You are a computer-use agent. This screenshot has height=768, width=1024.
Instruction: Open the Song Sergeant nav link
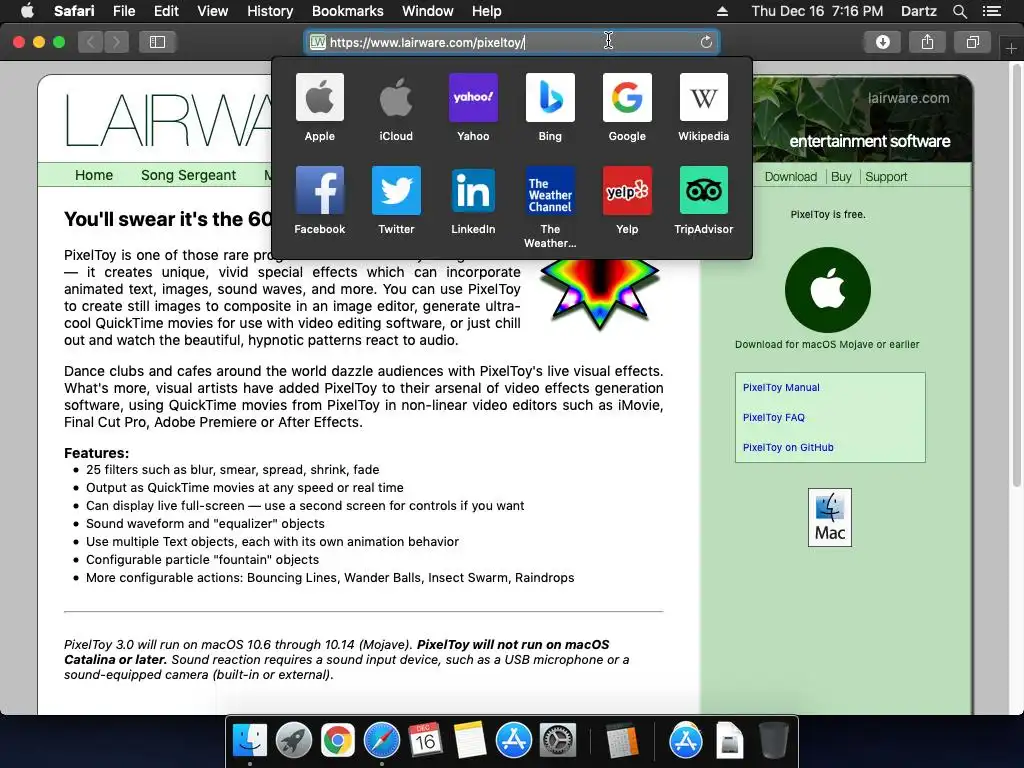click(188, 175)
